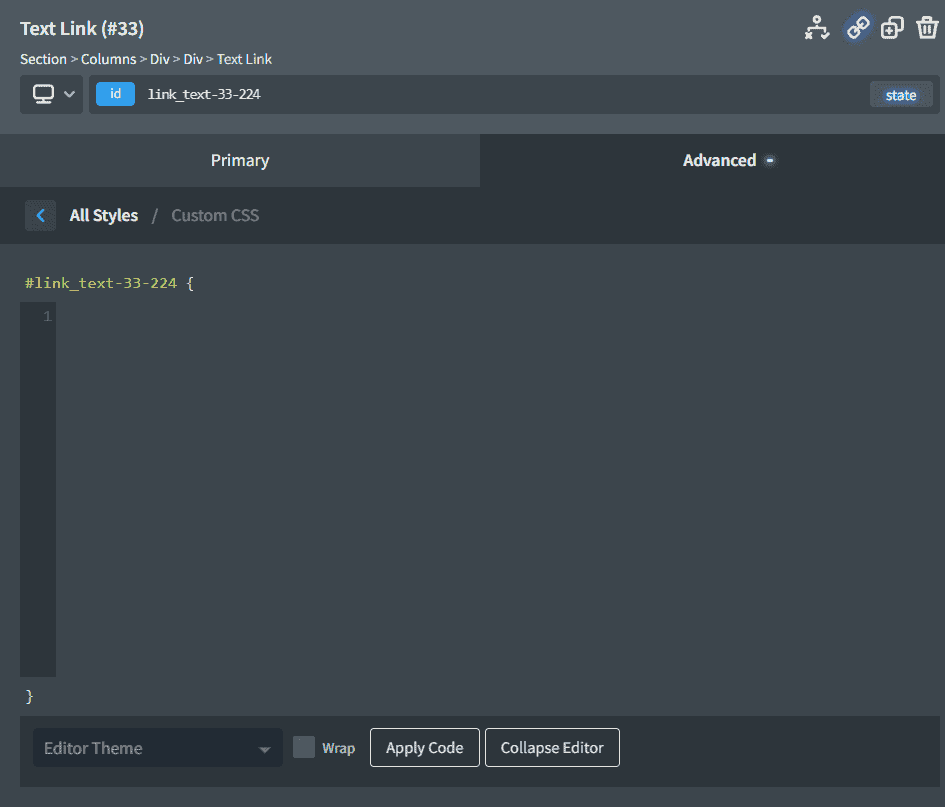The height and width of the screenshot is (807, 945).
Task: Apply the custom CSS code
Action: pos(424,747)
